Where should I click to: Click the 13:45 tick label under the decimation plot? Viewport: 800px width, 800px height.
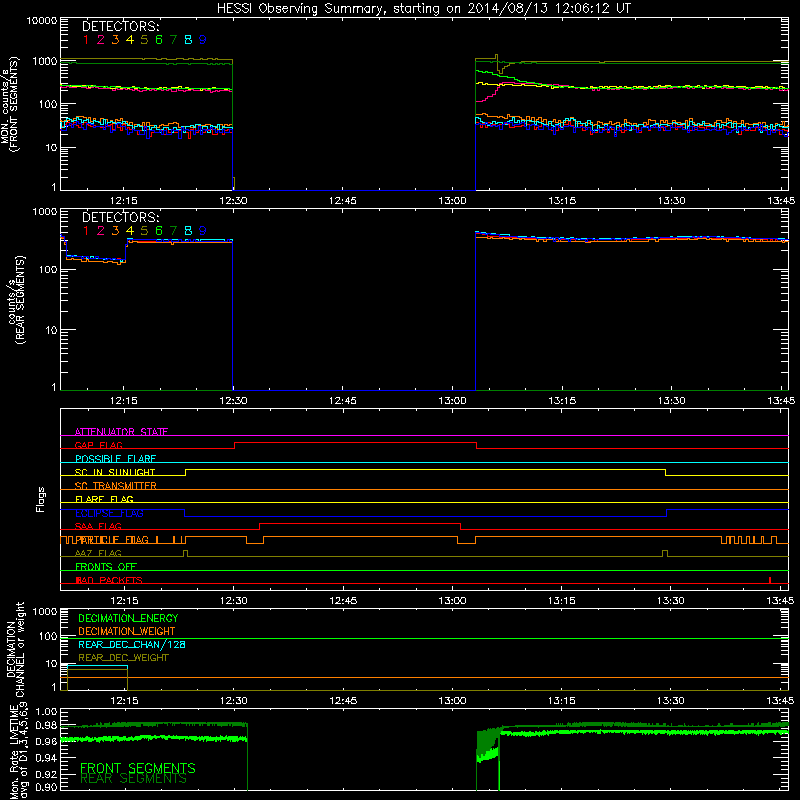781,701
